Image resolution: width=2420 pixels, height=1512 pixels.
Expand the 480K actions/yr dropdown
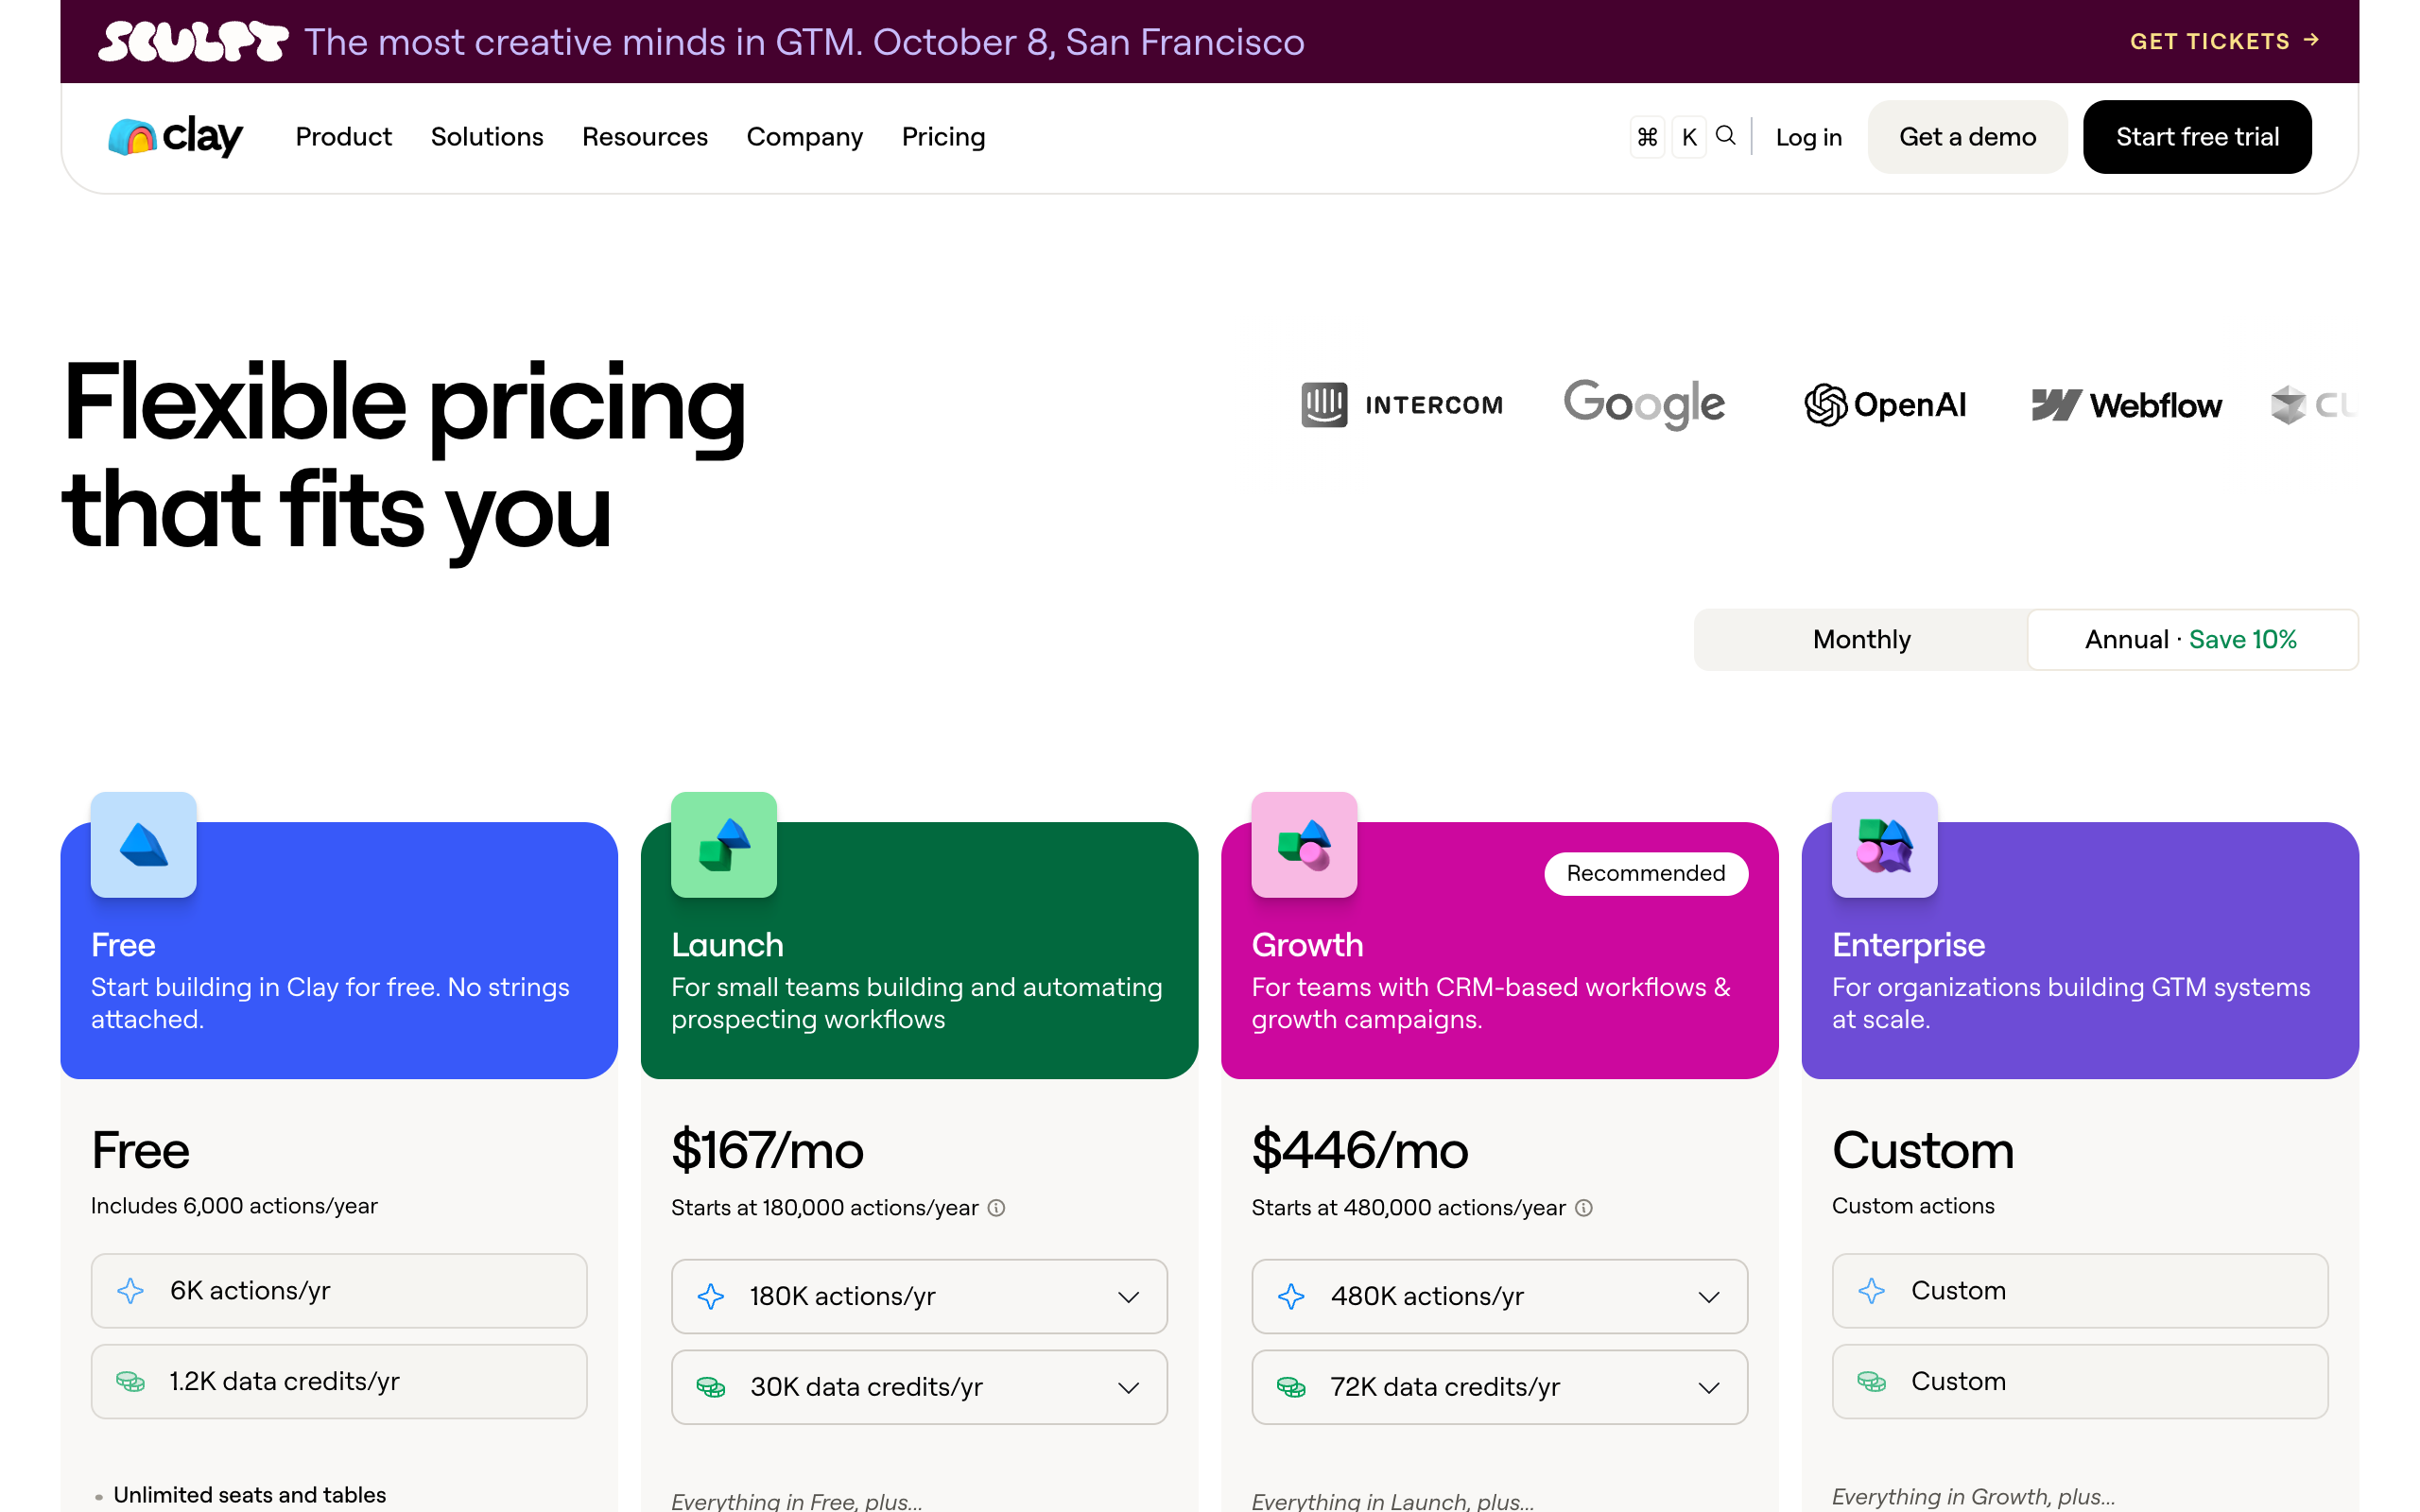pyautogui.click(x=1499, y=1297)
